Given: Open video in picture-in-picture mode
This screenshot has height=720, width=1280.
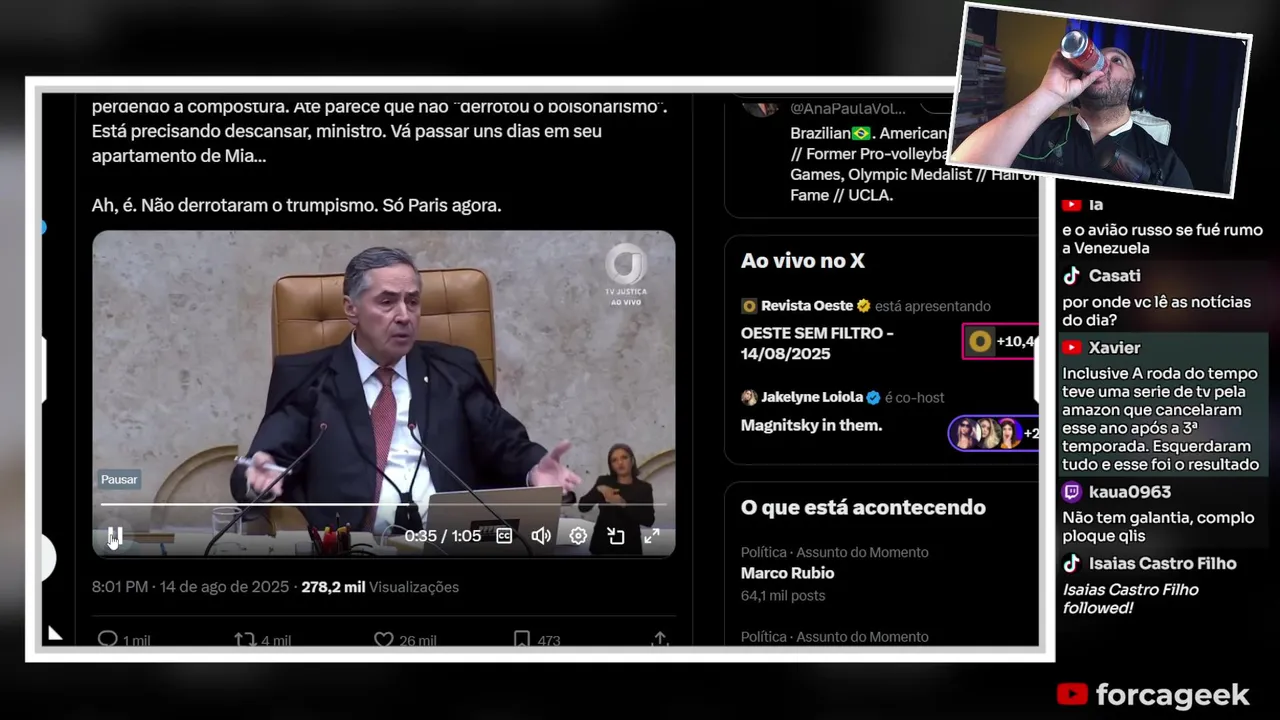Looking at the screenshot, I should (615, 536).
